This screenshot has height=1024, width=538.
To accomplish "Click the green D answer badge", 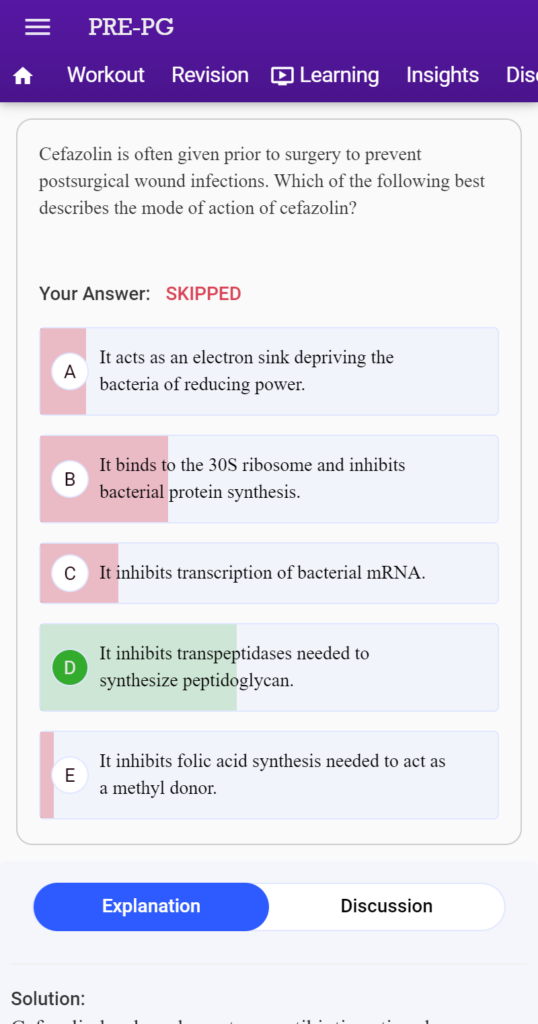I will (x=70, y=667).
